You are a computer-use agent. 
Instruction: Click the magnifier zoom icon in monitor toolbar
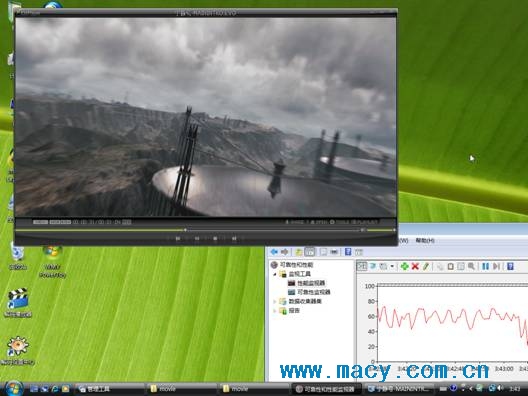[x=471, y=266]
